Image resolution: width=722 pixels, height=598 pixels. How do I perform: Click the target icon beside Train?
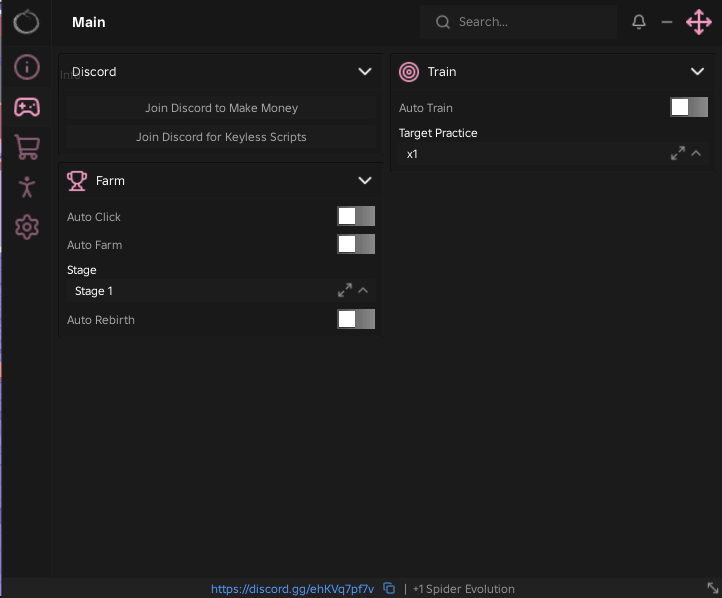[409, 72]
